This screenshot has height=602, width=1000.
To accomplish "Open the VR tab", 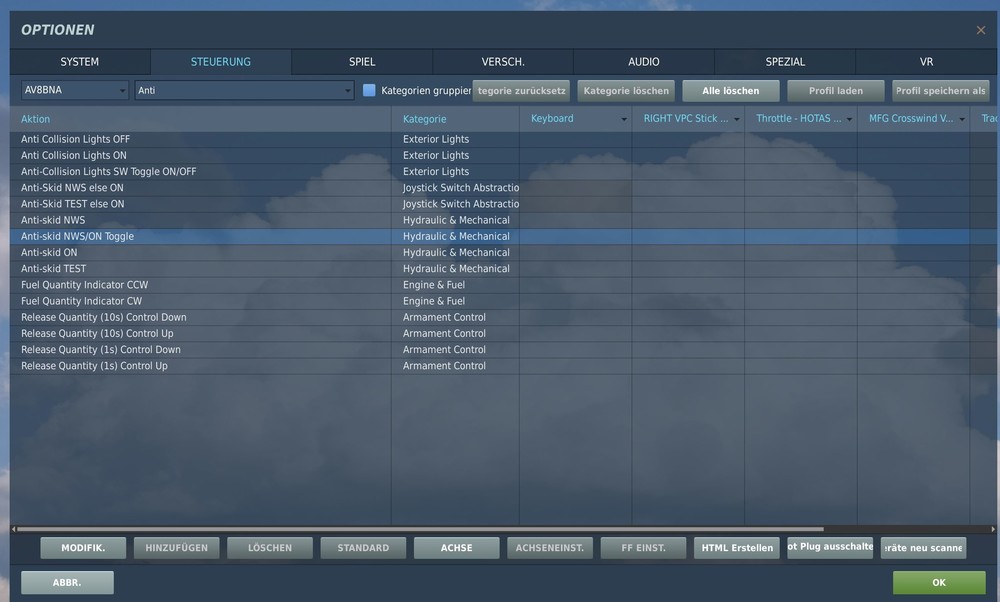I will click(926, 62).
